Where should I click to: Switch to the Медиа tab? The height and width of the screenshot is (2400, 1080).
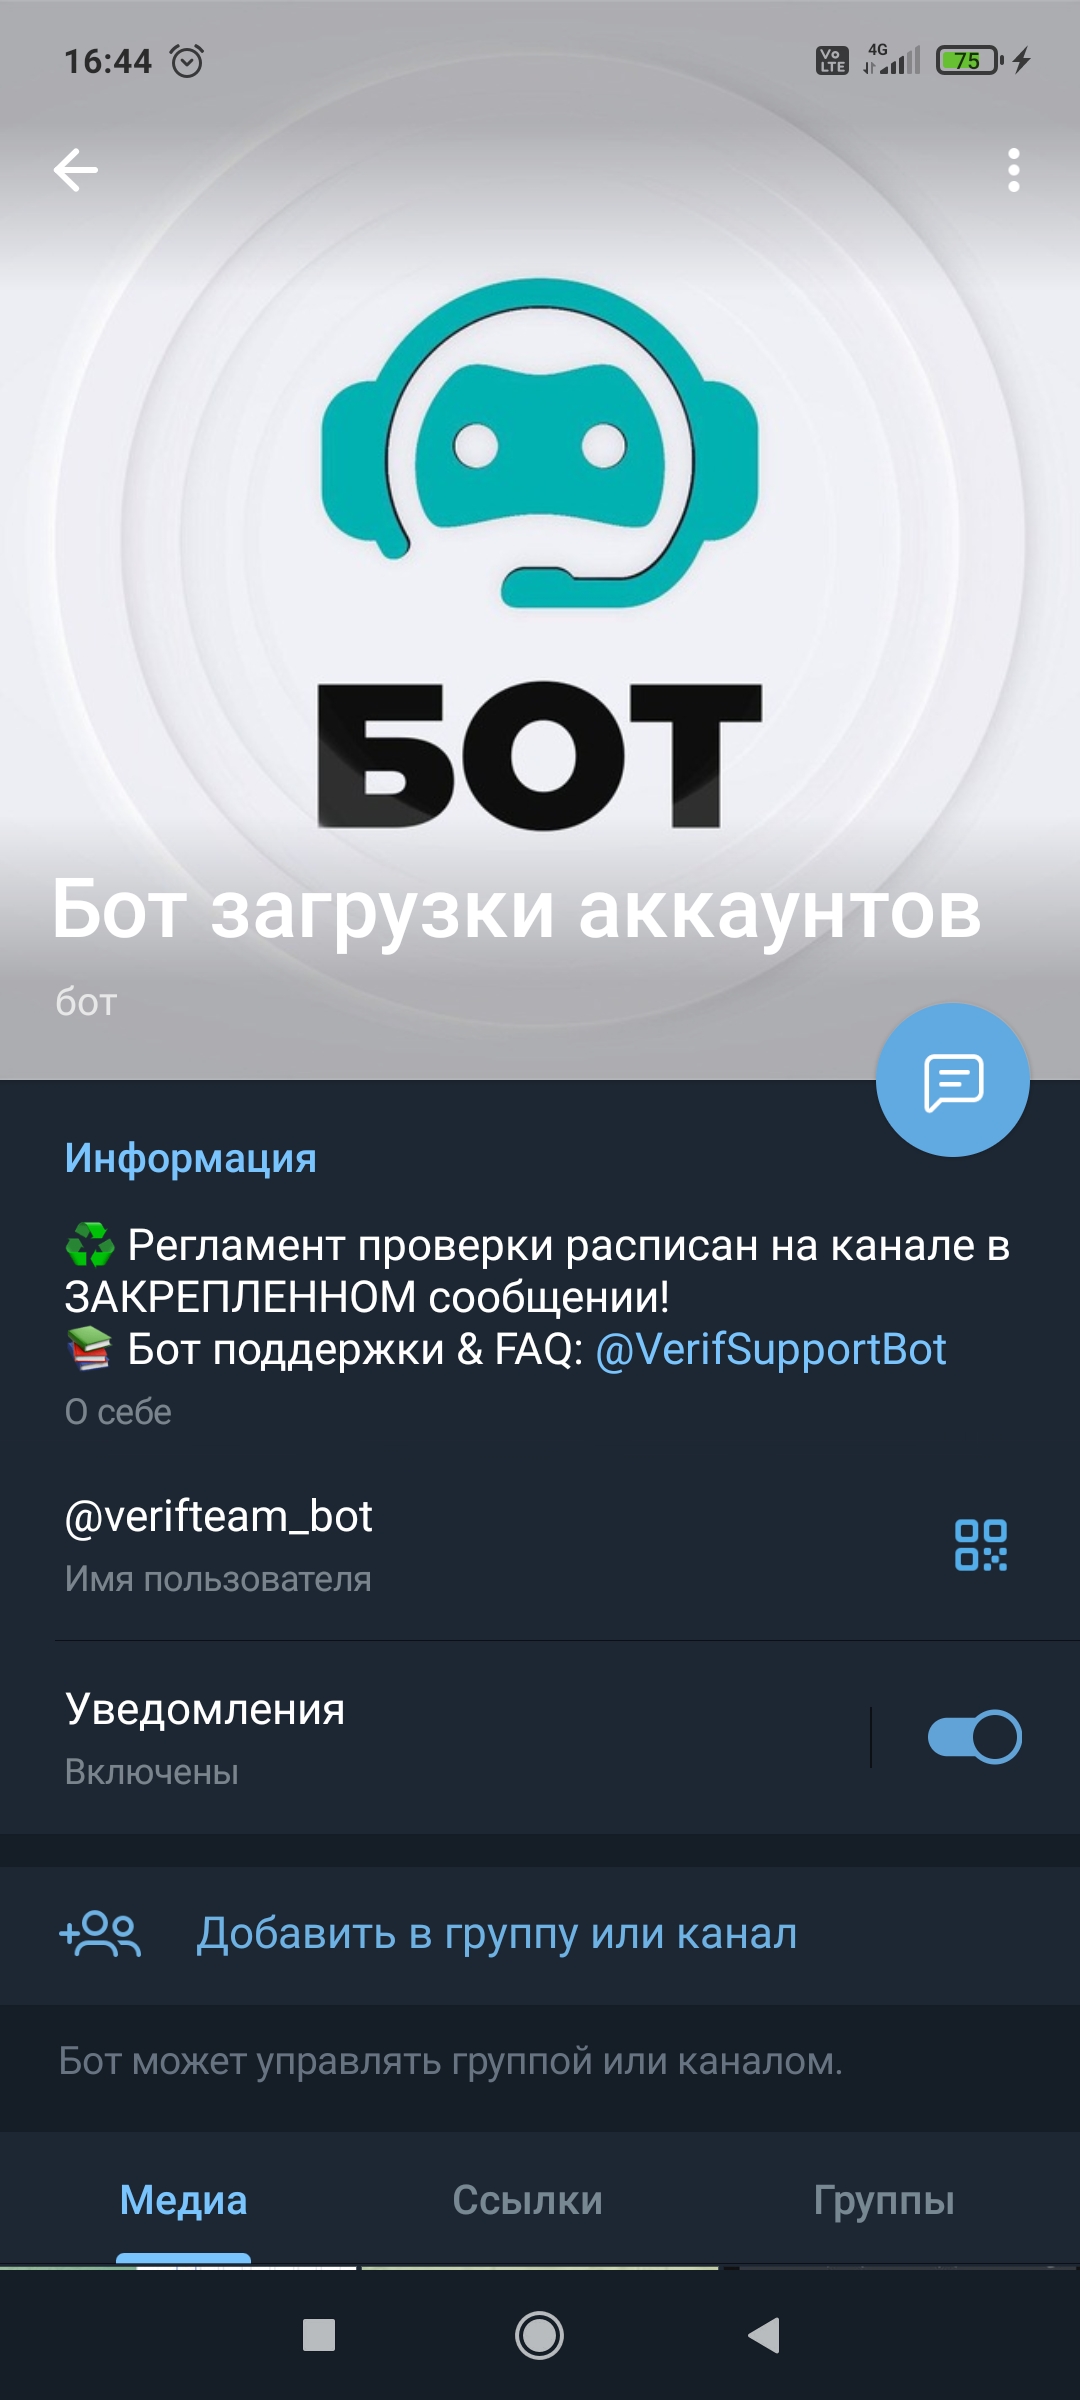tap(183, 2200)
